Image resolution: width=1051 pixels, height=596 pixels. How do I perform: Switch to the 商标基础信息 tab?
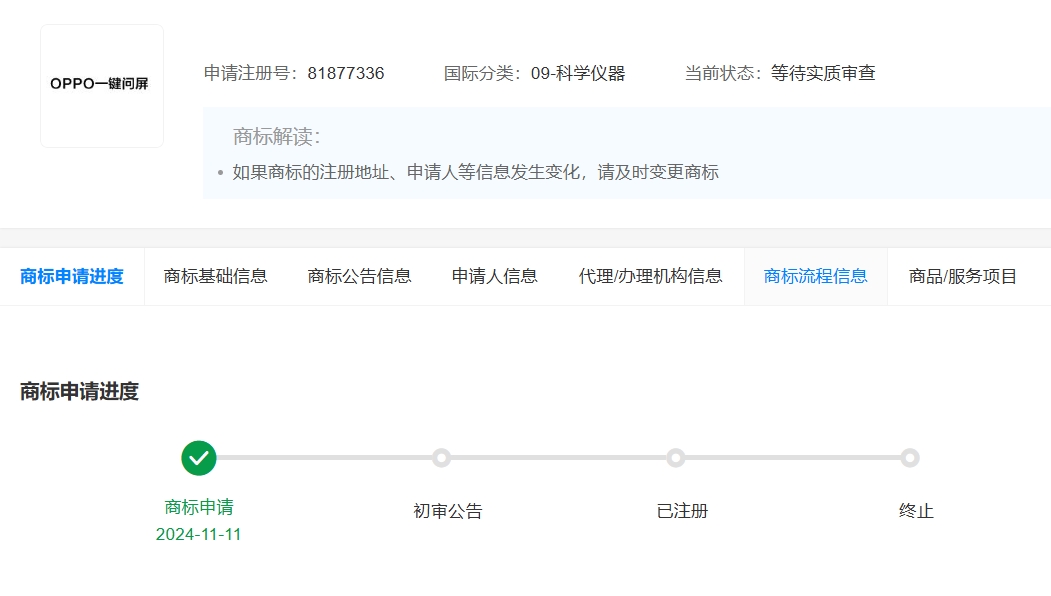click(x=216, y=276)
